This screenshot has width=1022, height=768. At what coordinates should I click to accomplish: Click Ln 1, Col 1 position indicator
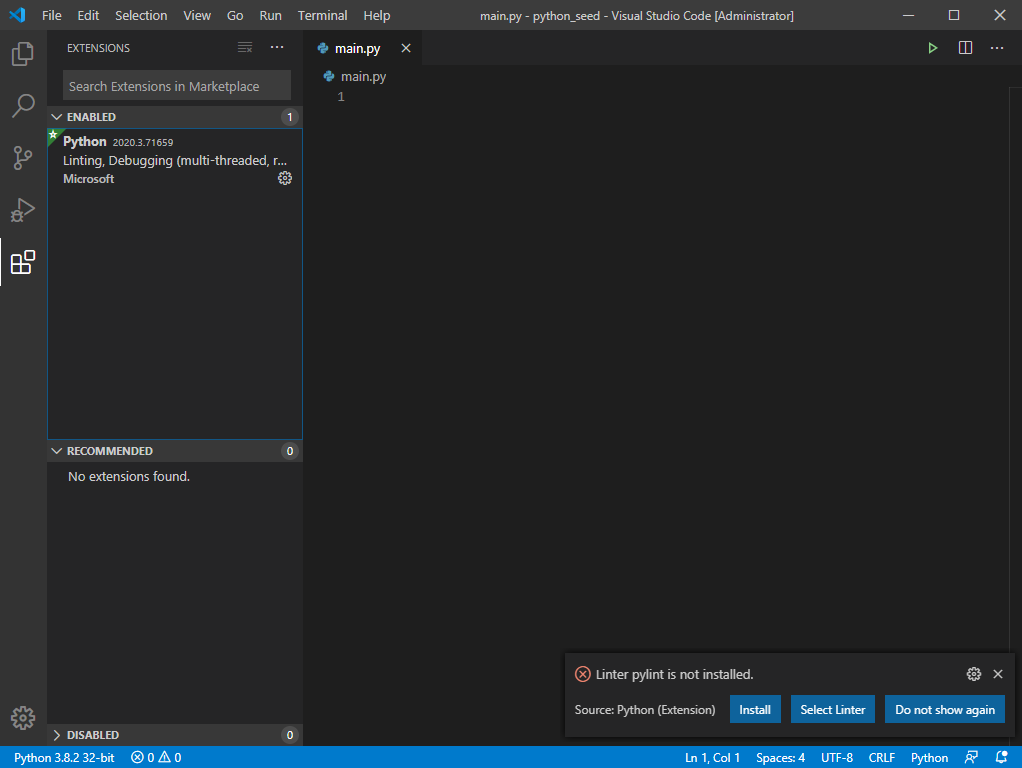[712, 758]
